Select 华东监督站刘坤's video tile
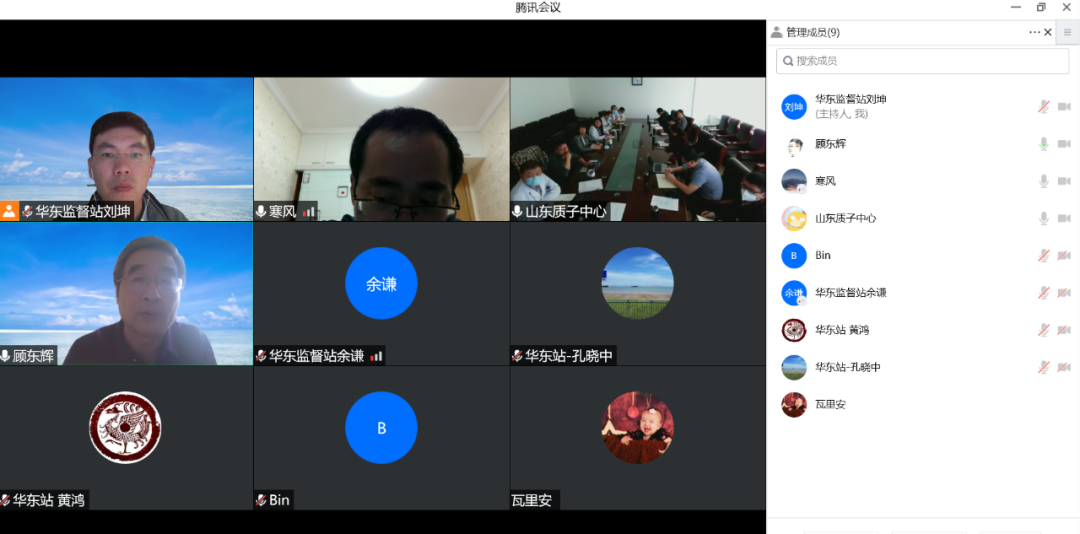Screen dimensions: 1080x534 point(127,149)
